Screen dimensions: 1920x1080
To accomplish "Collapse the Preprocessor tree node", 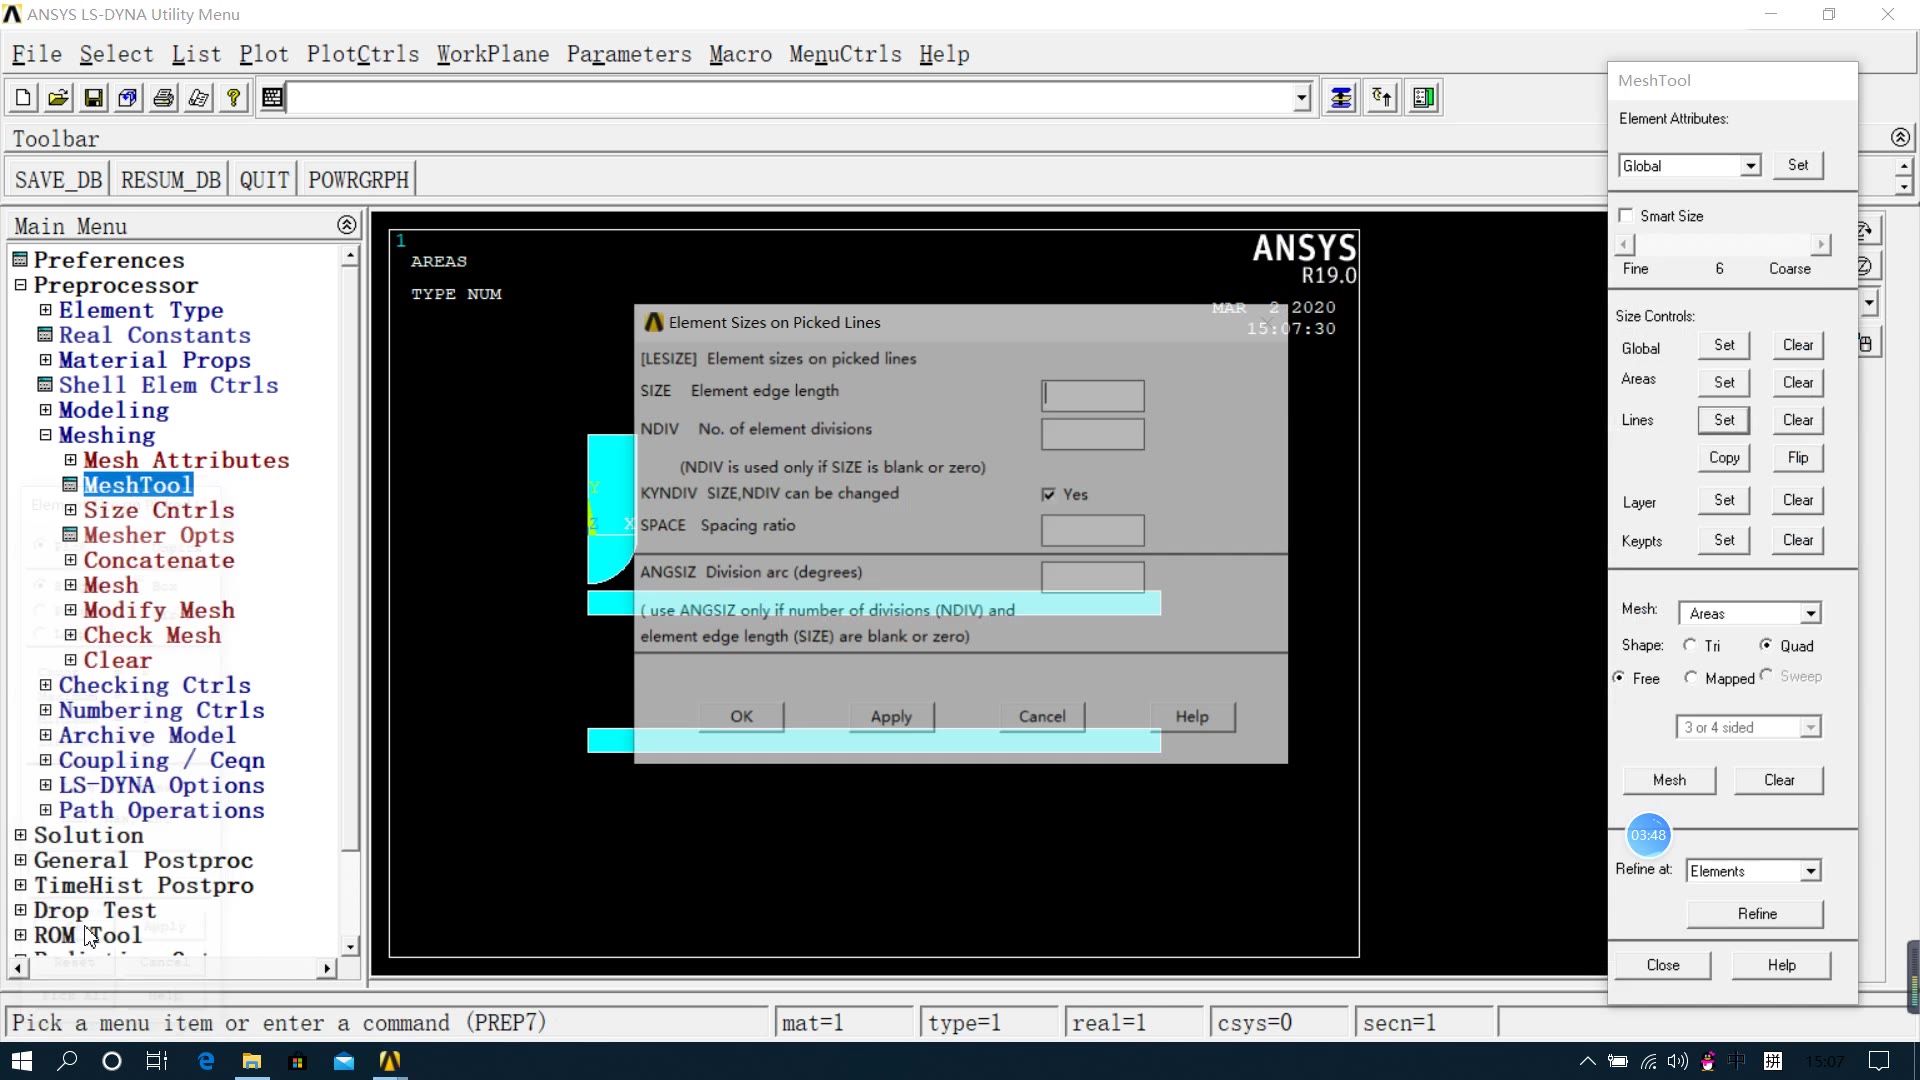I will pyautogui.click(x=20, y=285).
